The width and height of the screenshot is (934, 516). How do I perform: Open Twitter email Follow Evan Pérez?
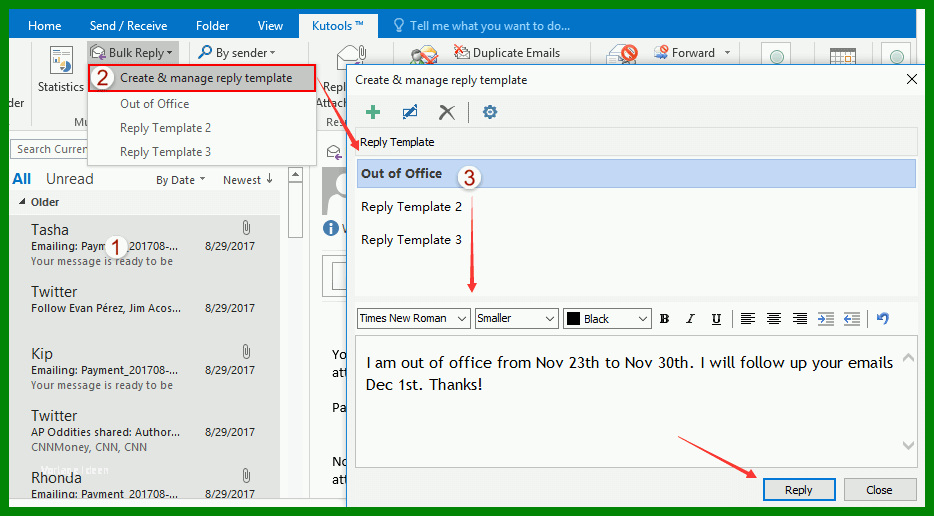tap(144, 307)
